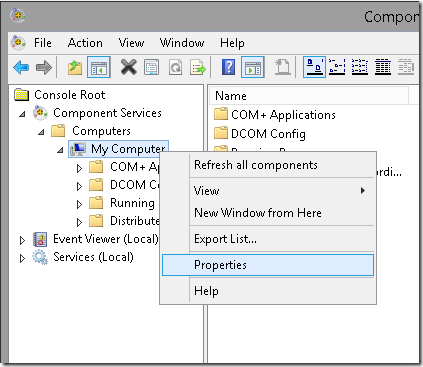The image size is (423, 367).
Task: Click the Status view toolbar icon
Action: [406, 67]
